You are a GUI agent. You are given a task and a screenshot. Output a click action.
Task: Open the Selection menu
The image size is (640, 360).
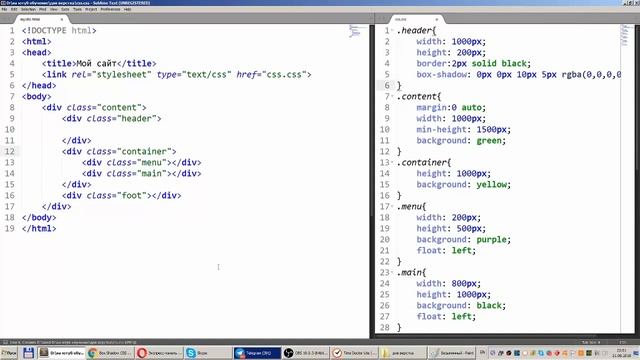(x=28, y=9)
